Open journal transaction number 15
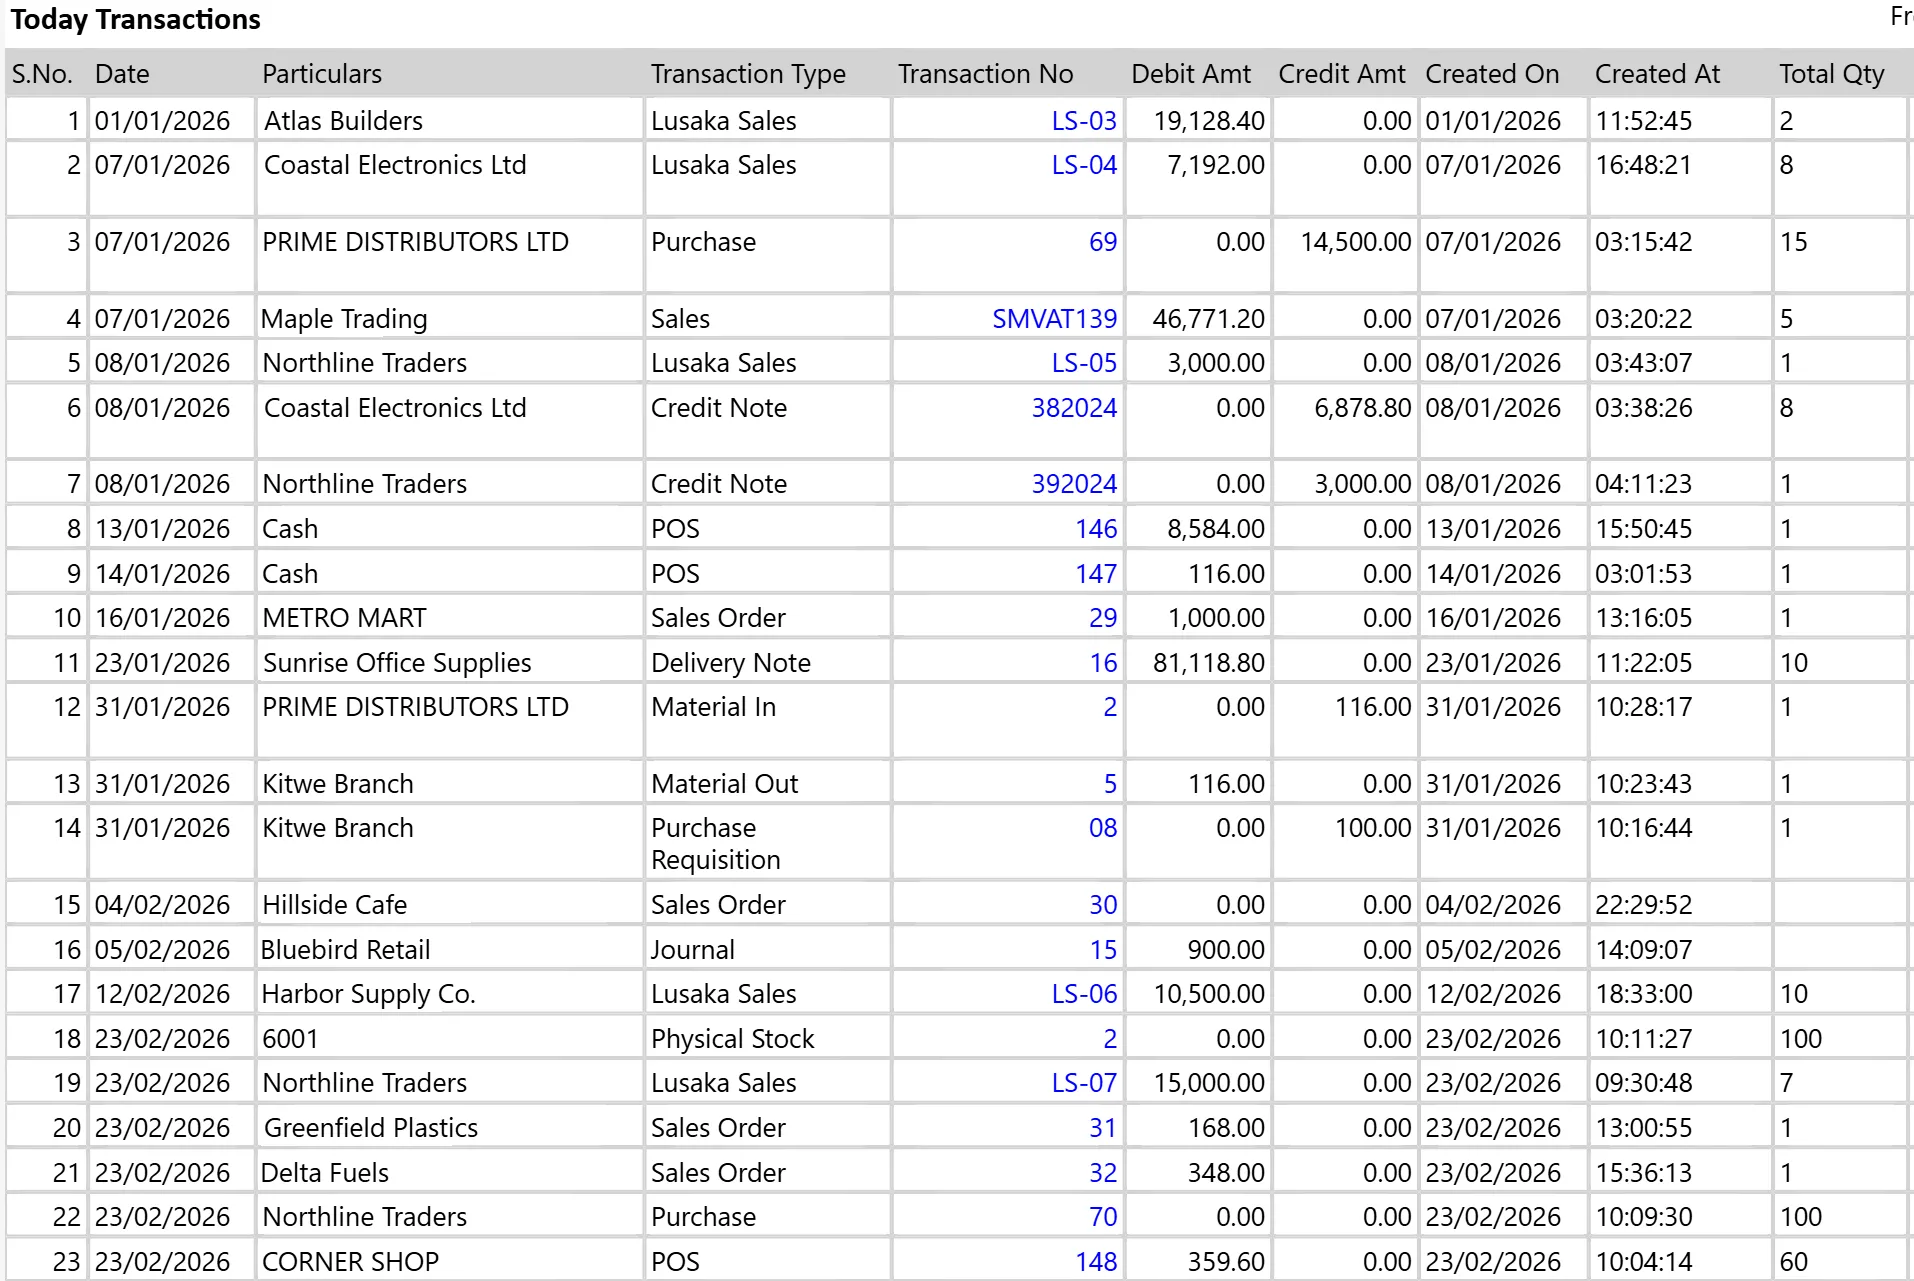The height and width of the screenshot is (1281, 1914). pyautogui.click(x=1103, y=950)
